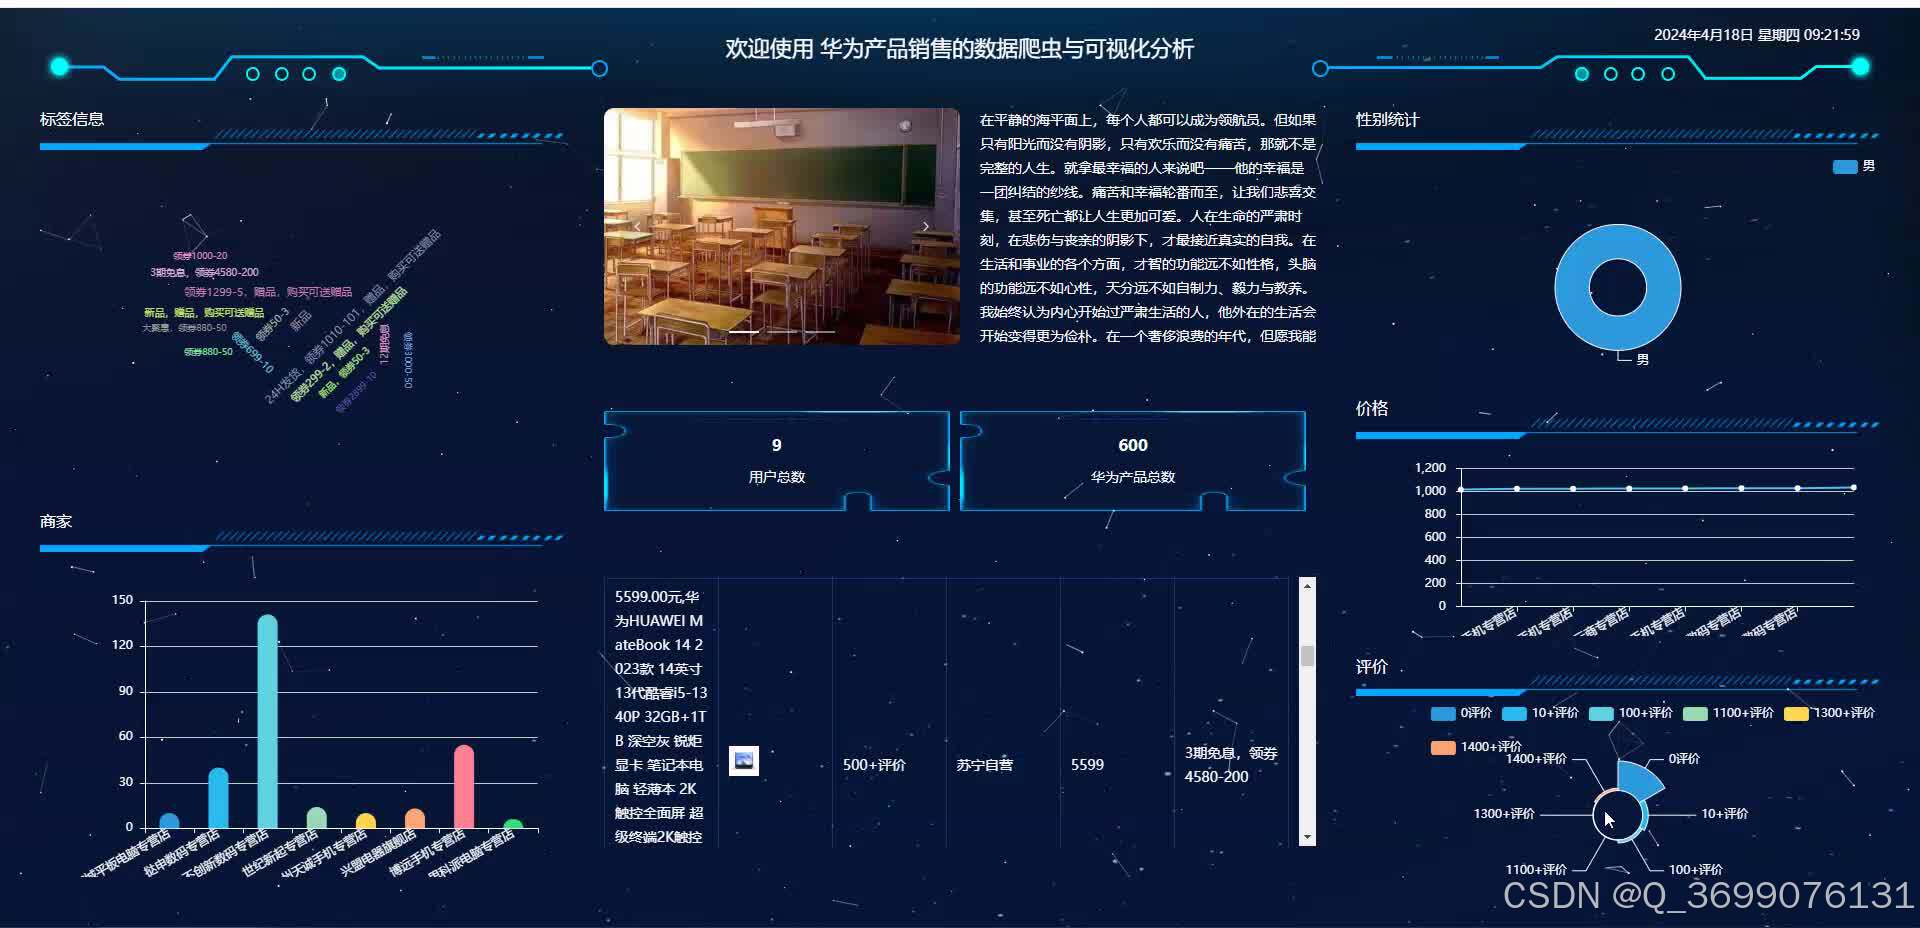The image size is (1920, 928).
Task: Click word-cloud tag 大聚惠，领券880-50
Action: [x=184, y=328]
